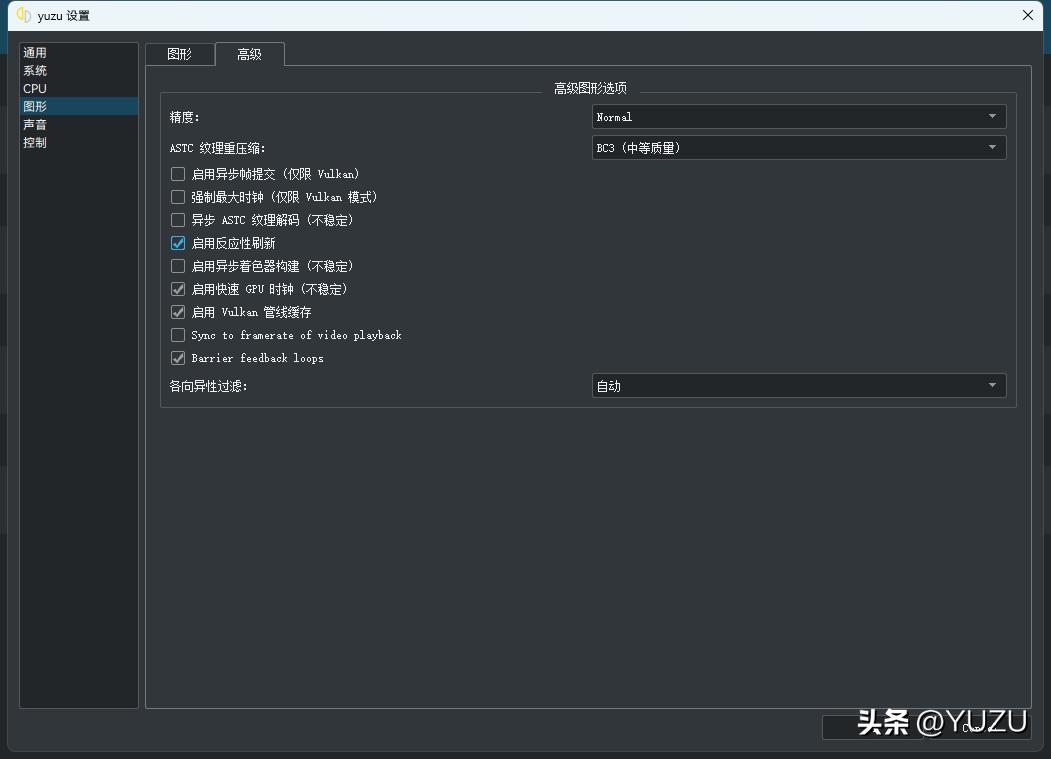The height and width of the screenshot is (759, 1051).
Task: Open the CPU settings category
Action: 34,88
